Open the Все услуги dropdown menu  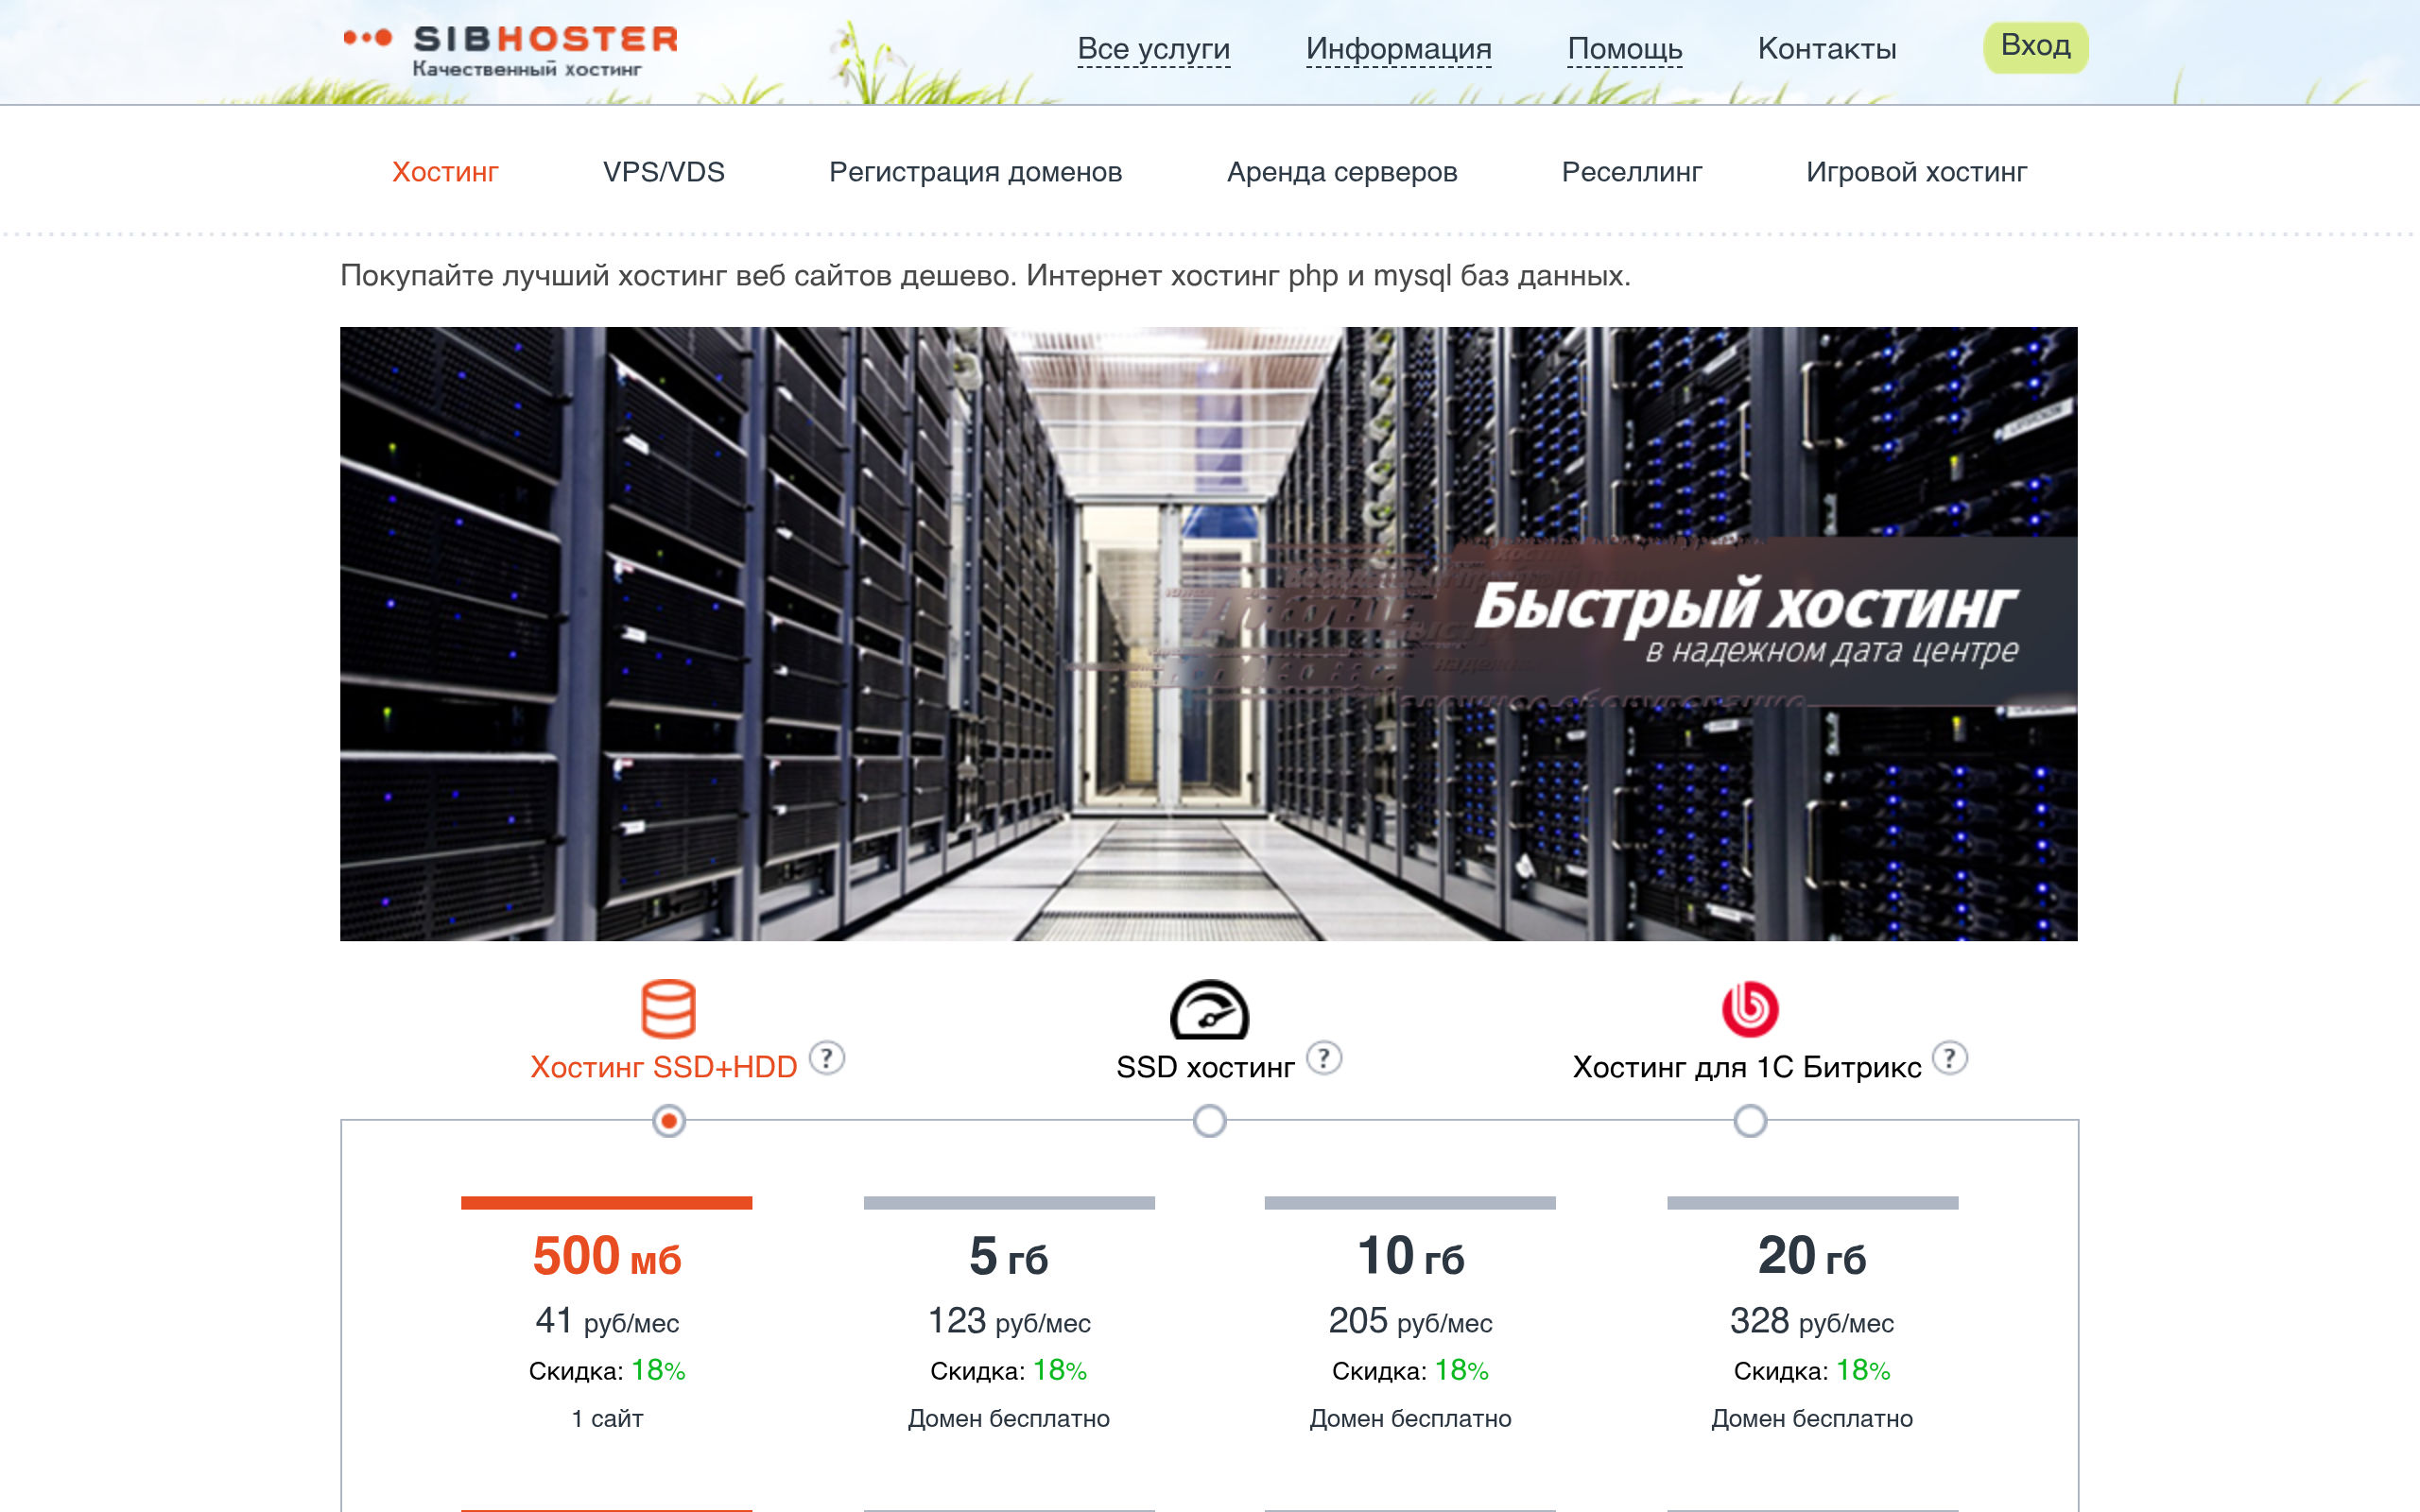[x=1154, y=48]
